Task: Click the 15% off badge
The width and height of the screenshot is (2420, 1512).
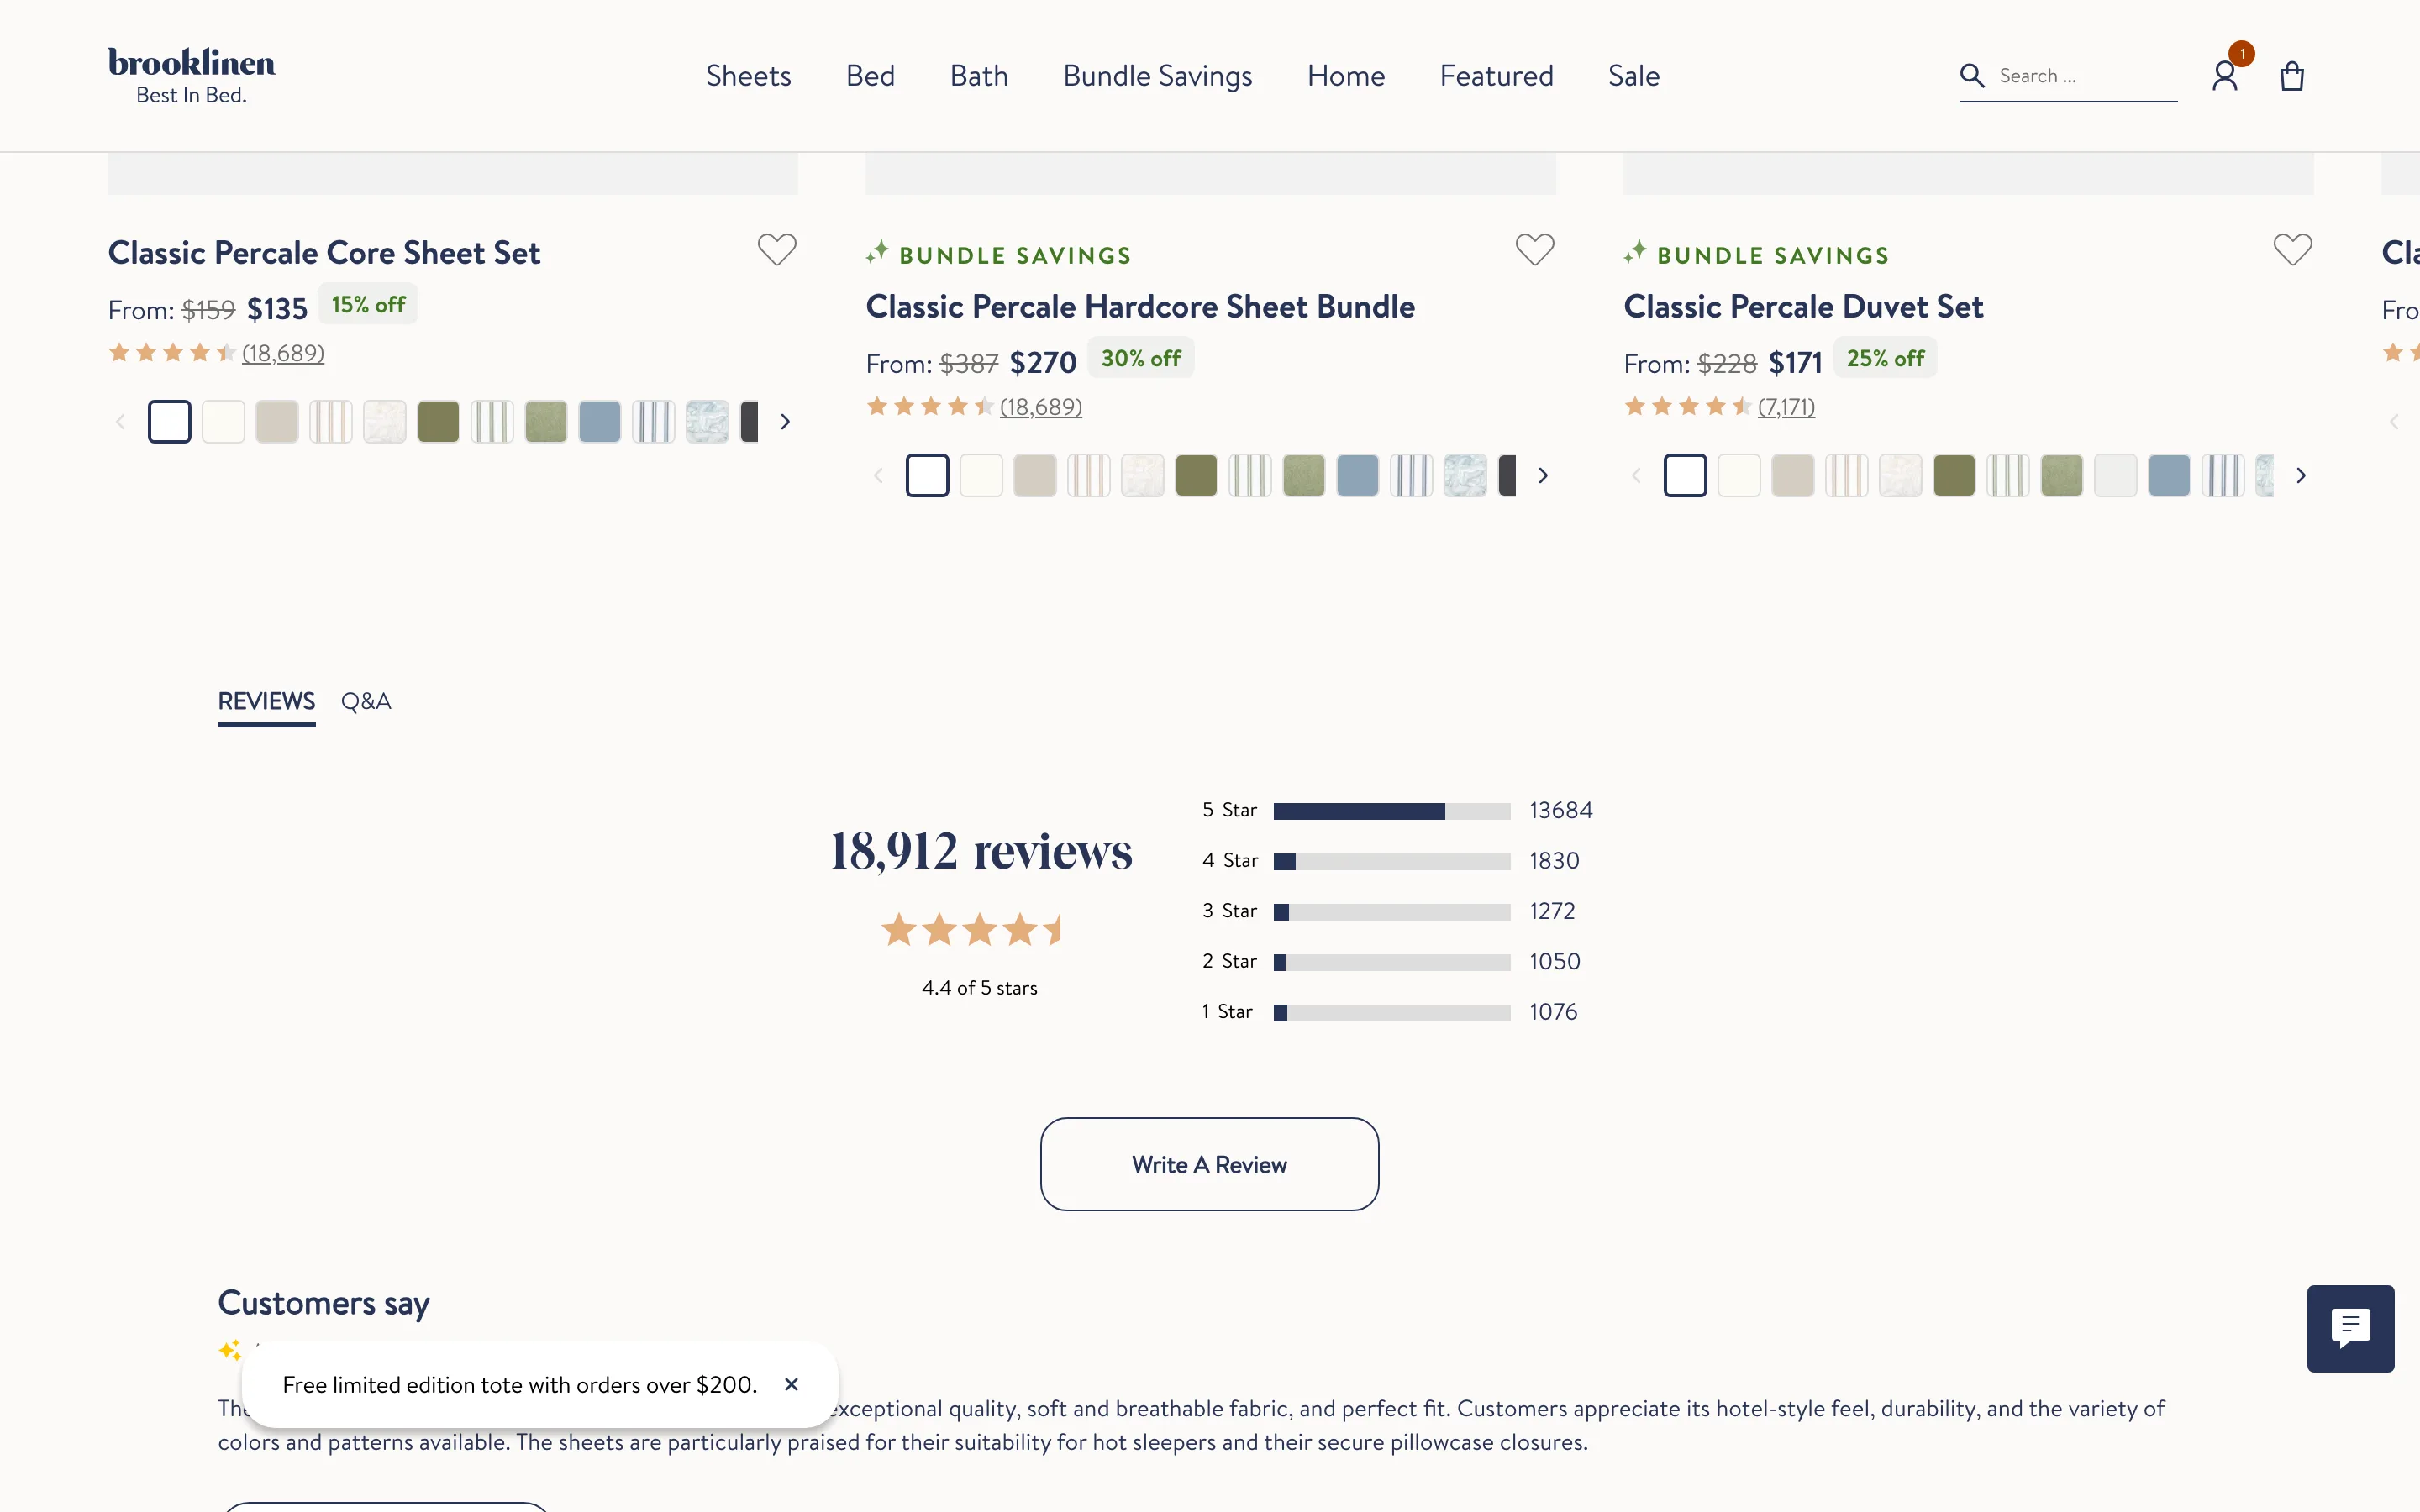Action: 368,305
